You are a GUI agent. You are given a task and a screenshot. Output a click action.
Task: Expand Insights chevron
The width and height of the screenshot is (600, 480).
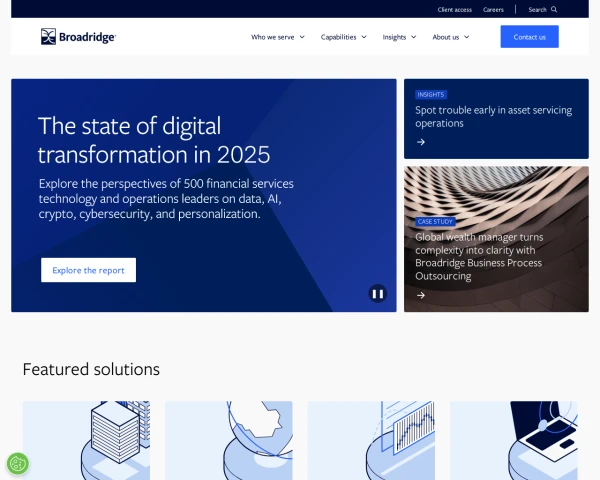[414, 37]
